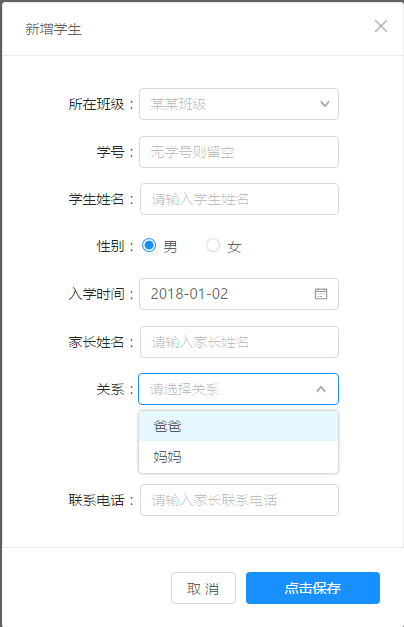The width and height of the screenshot is (404, 627).
Task: Click the down chevron in 所在班级 selector
Action: [x=325, y=104]
